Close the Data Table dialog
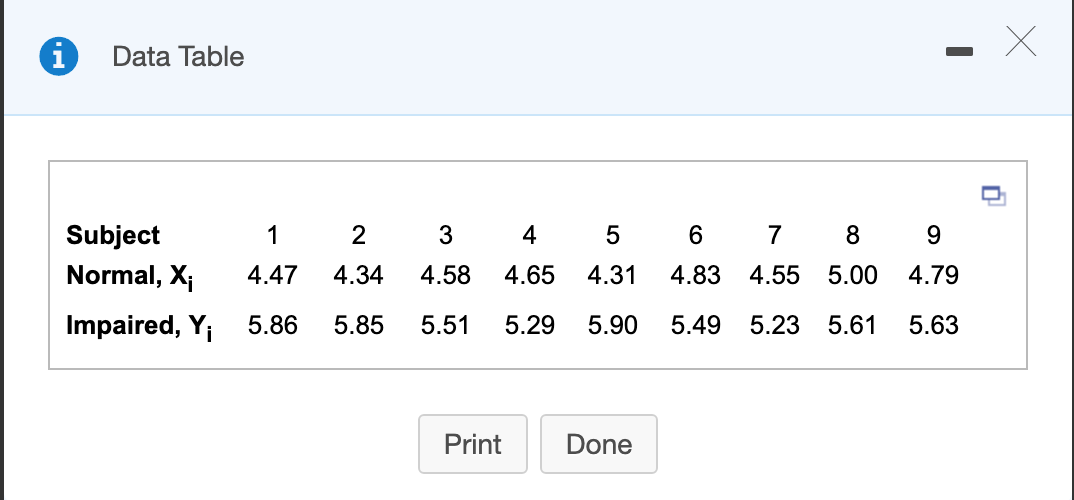 [1021, 42]
